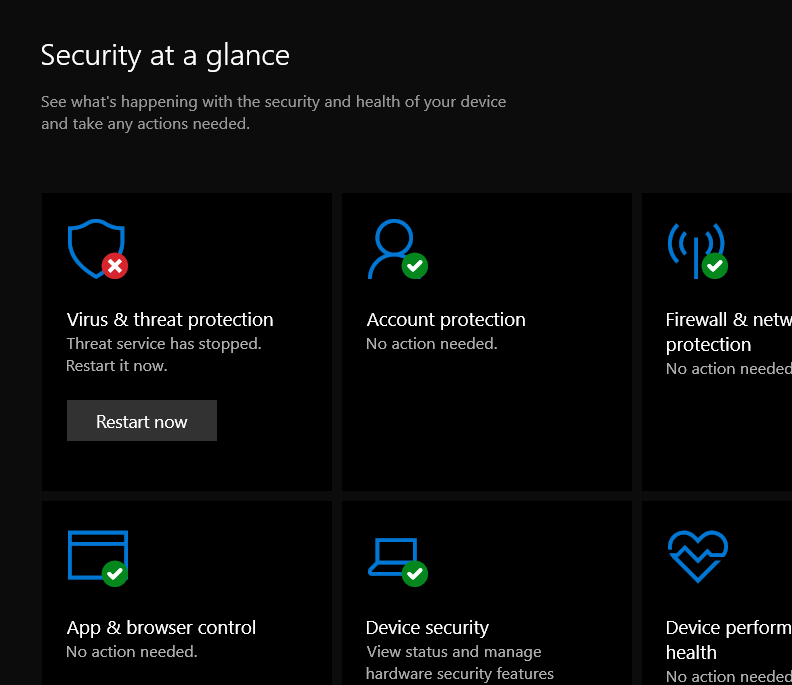Open Virus & threat protection title
This screenshot has height=685, width=792.
(x=170, y=320)
